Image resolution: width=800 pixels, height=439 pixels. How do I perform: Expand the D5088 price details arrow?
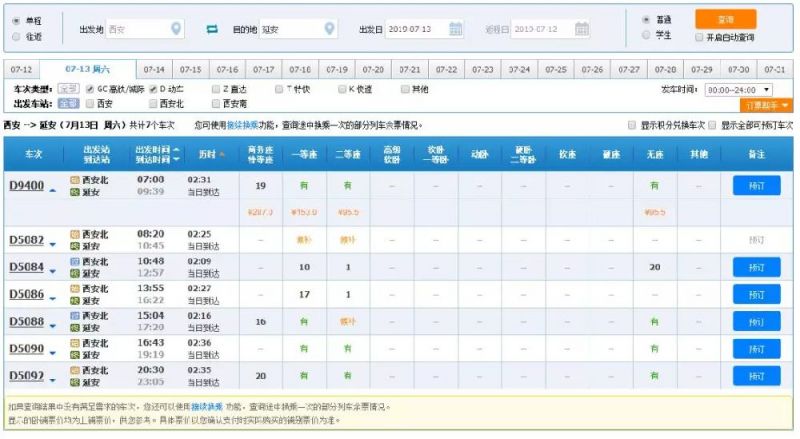click(x=53, y=326)
